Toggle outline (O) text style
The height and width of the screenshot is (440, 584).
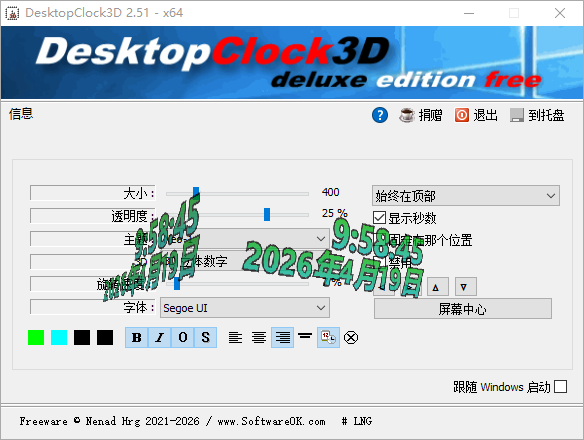pyautogui.click(x=182, y=338)
